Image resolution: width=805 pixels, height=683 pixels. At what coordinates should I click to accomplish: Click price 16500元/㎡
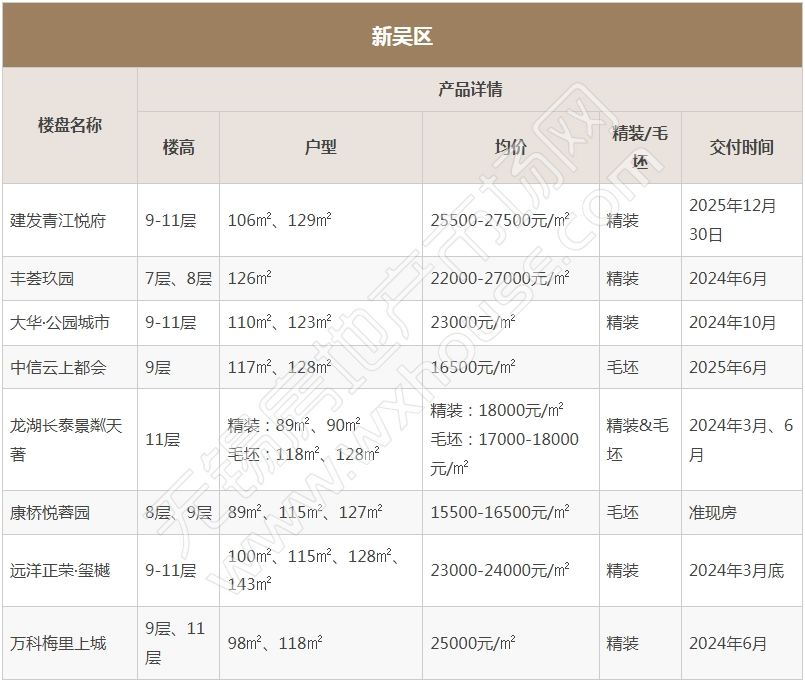coord(472,367)
